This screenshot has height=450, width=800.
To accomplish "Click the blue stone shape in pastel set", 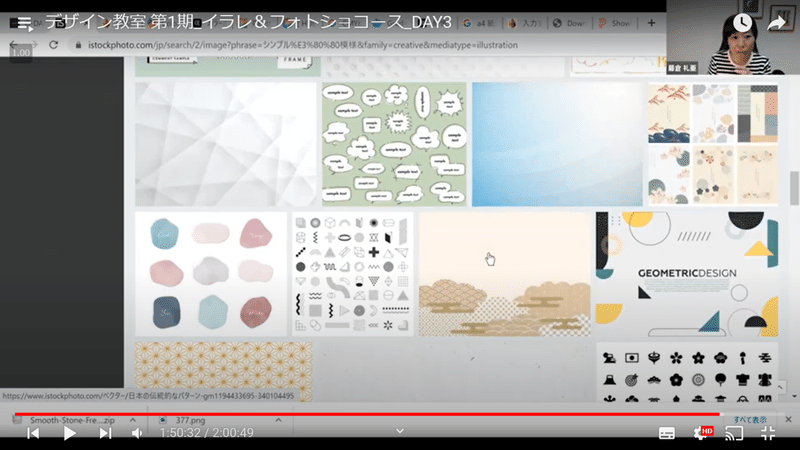I will point(165,234).
